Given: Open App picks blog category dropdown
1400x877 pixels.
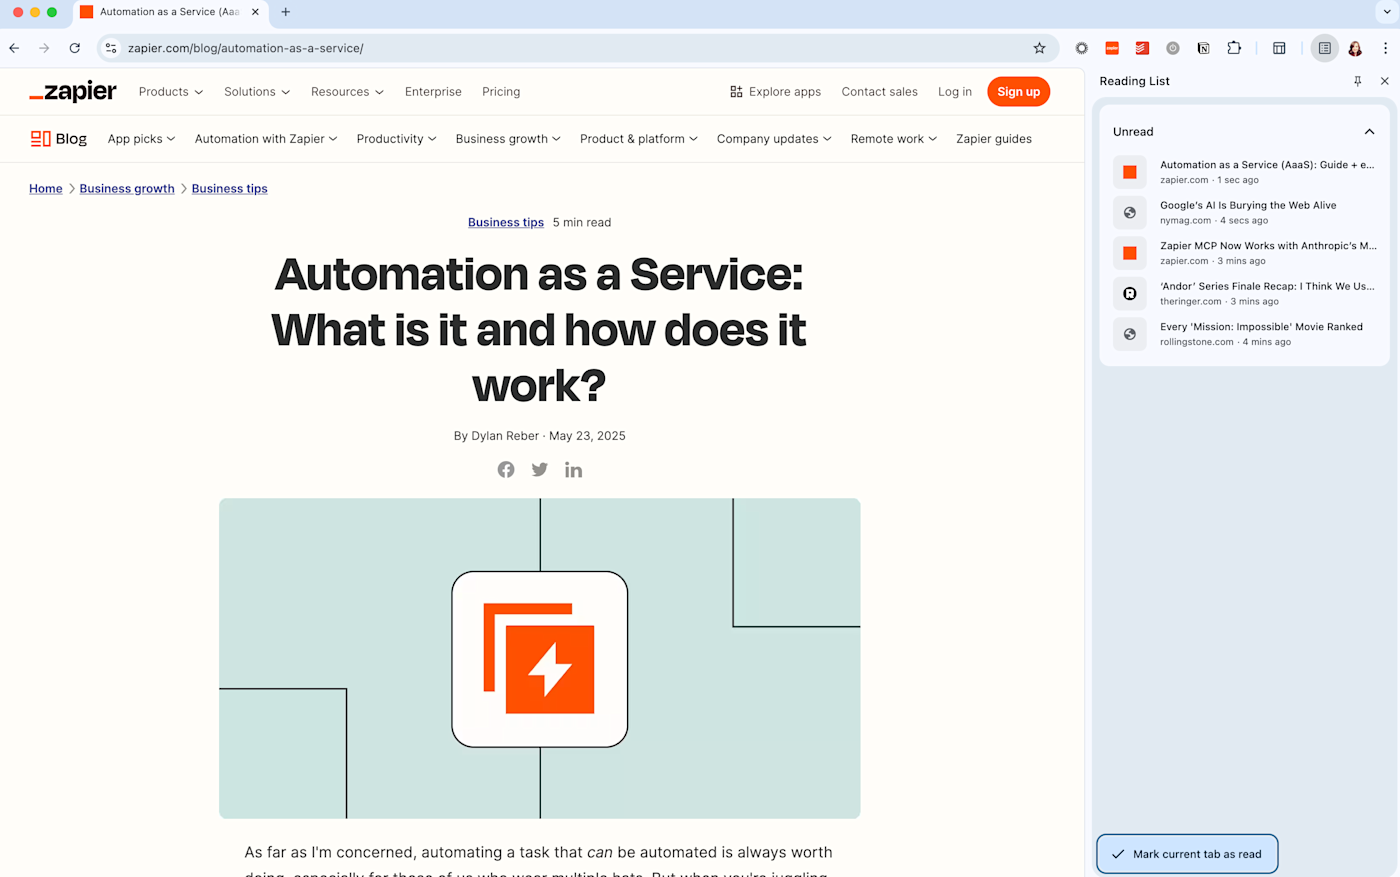Looking at the screenshot, I should [x=141, y=139].
